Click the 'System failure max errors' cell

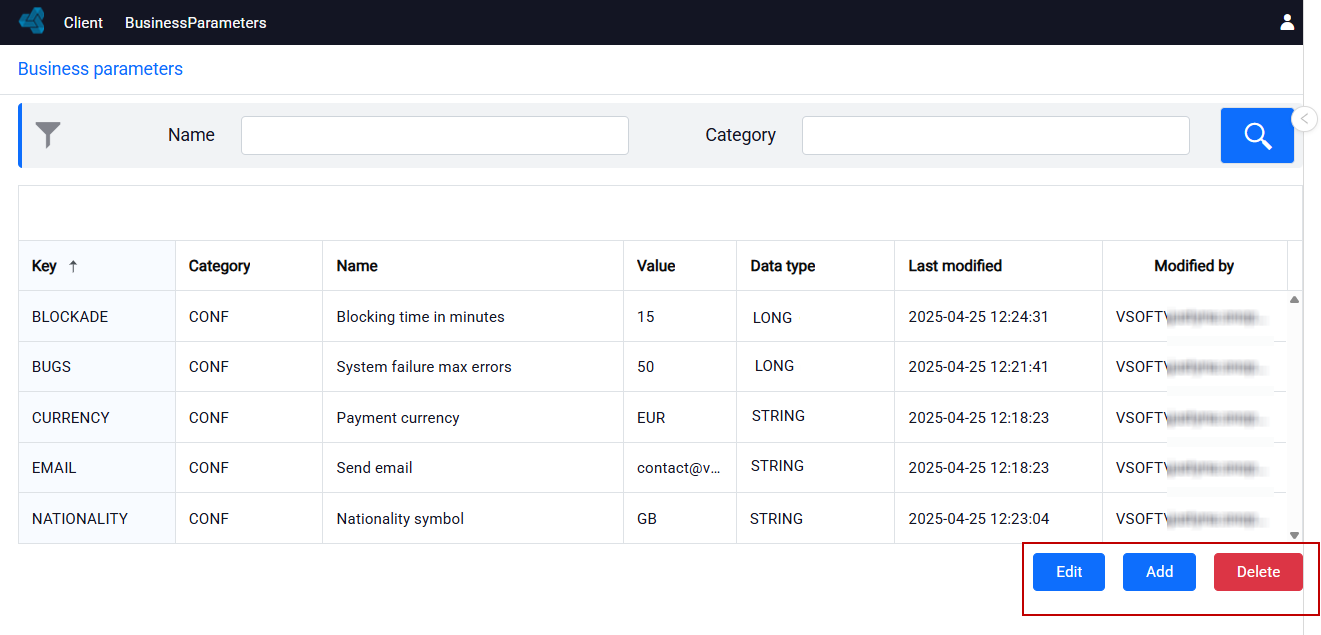[473, 367]
